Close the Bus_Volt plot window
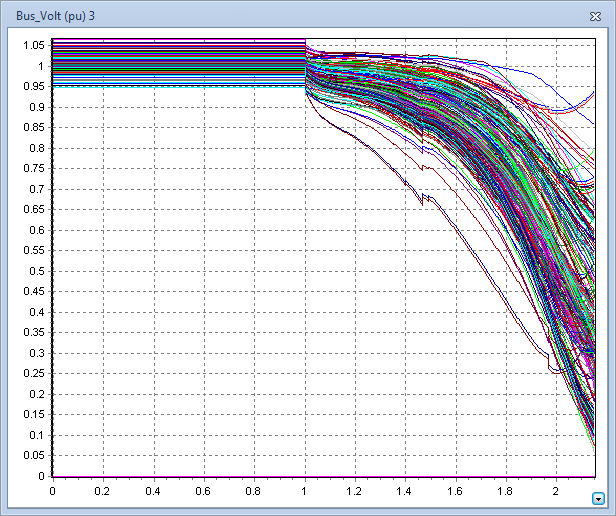Screen dimensions: 616x516 tap(596, 16)
